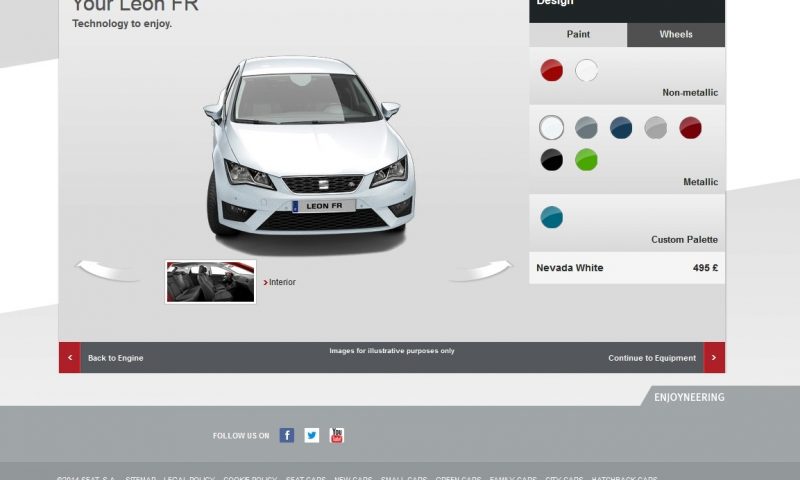Rotate the car view with left arrow
The width and height of the screenshot is (800, 480).
107,270
